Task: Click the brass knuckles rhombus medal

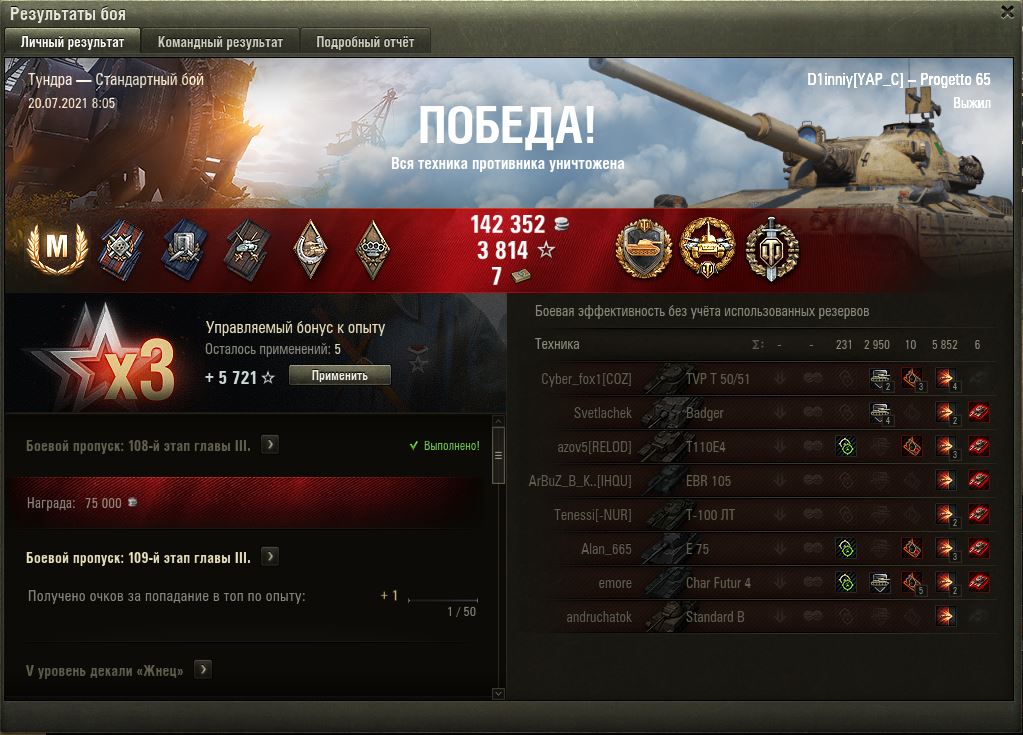Action: (373, 250)
